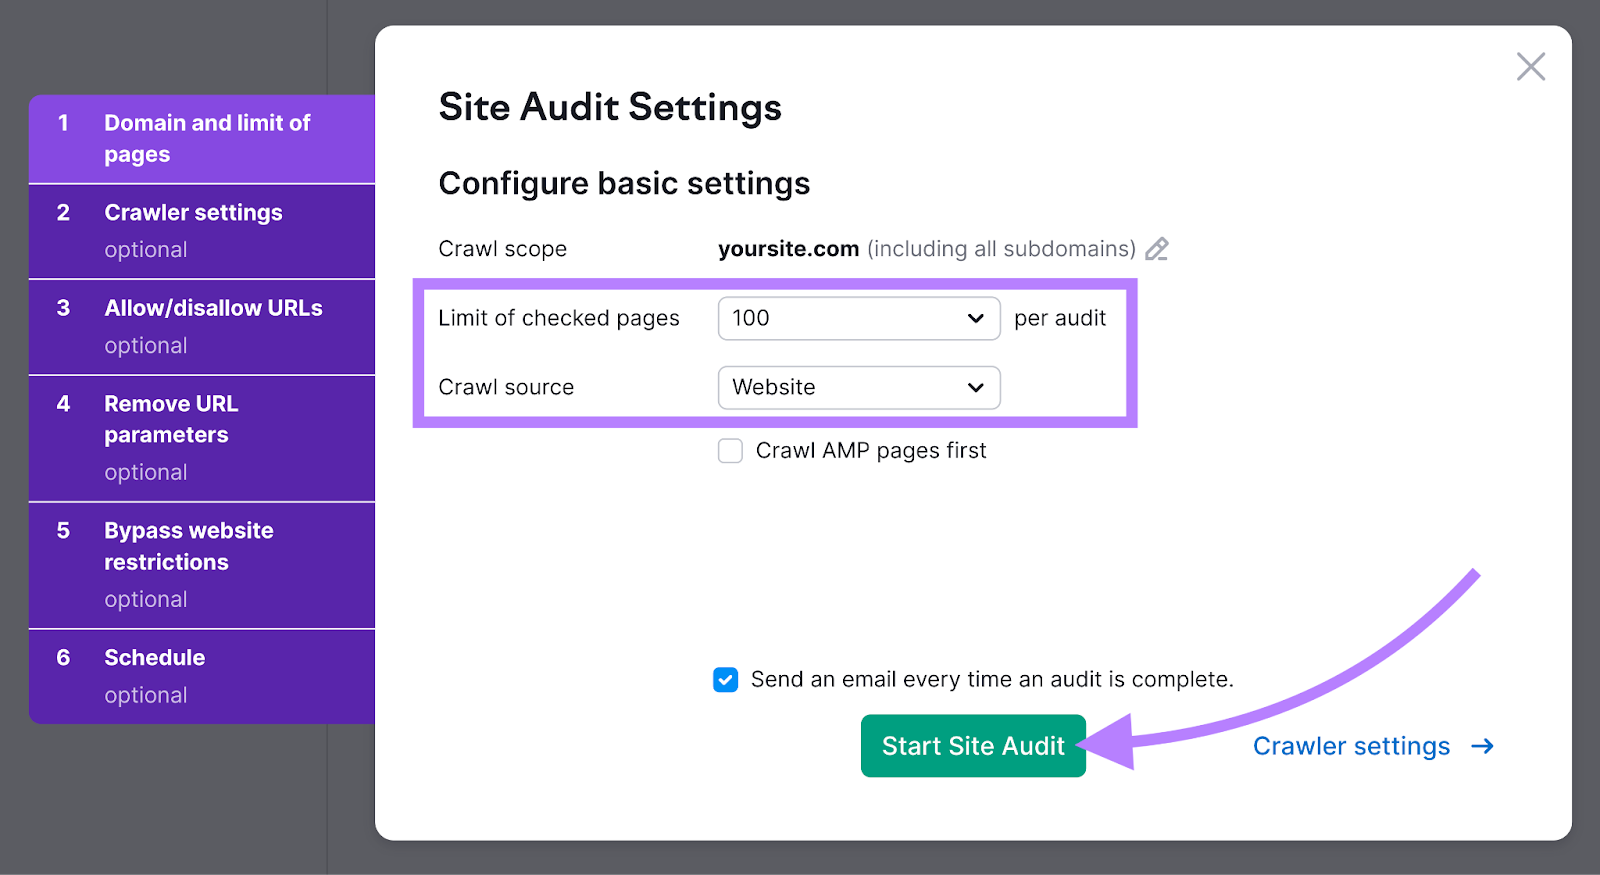Image resolution: width=1600 pixels, height=875 pixels.
Task: Open step 5 Bypass website restrictions
Action: (x=200, y=563)
